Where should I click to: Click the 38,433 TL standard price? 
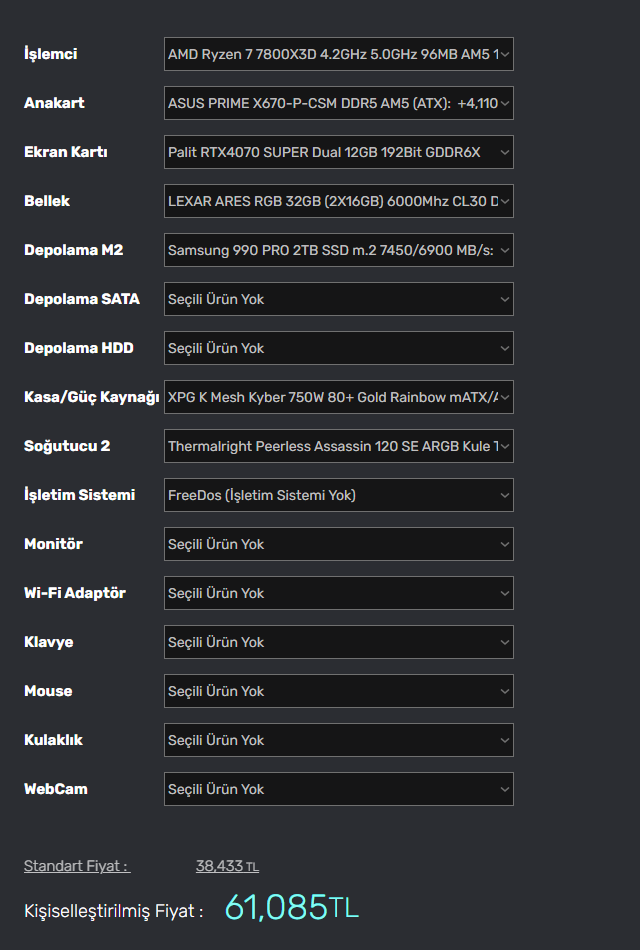(x=227, y=866)
